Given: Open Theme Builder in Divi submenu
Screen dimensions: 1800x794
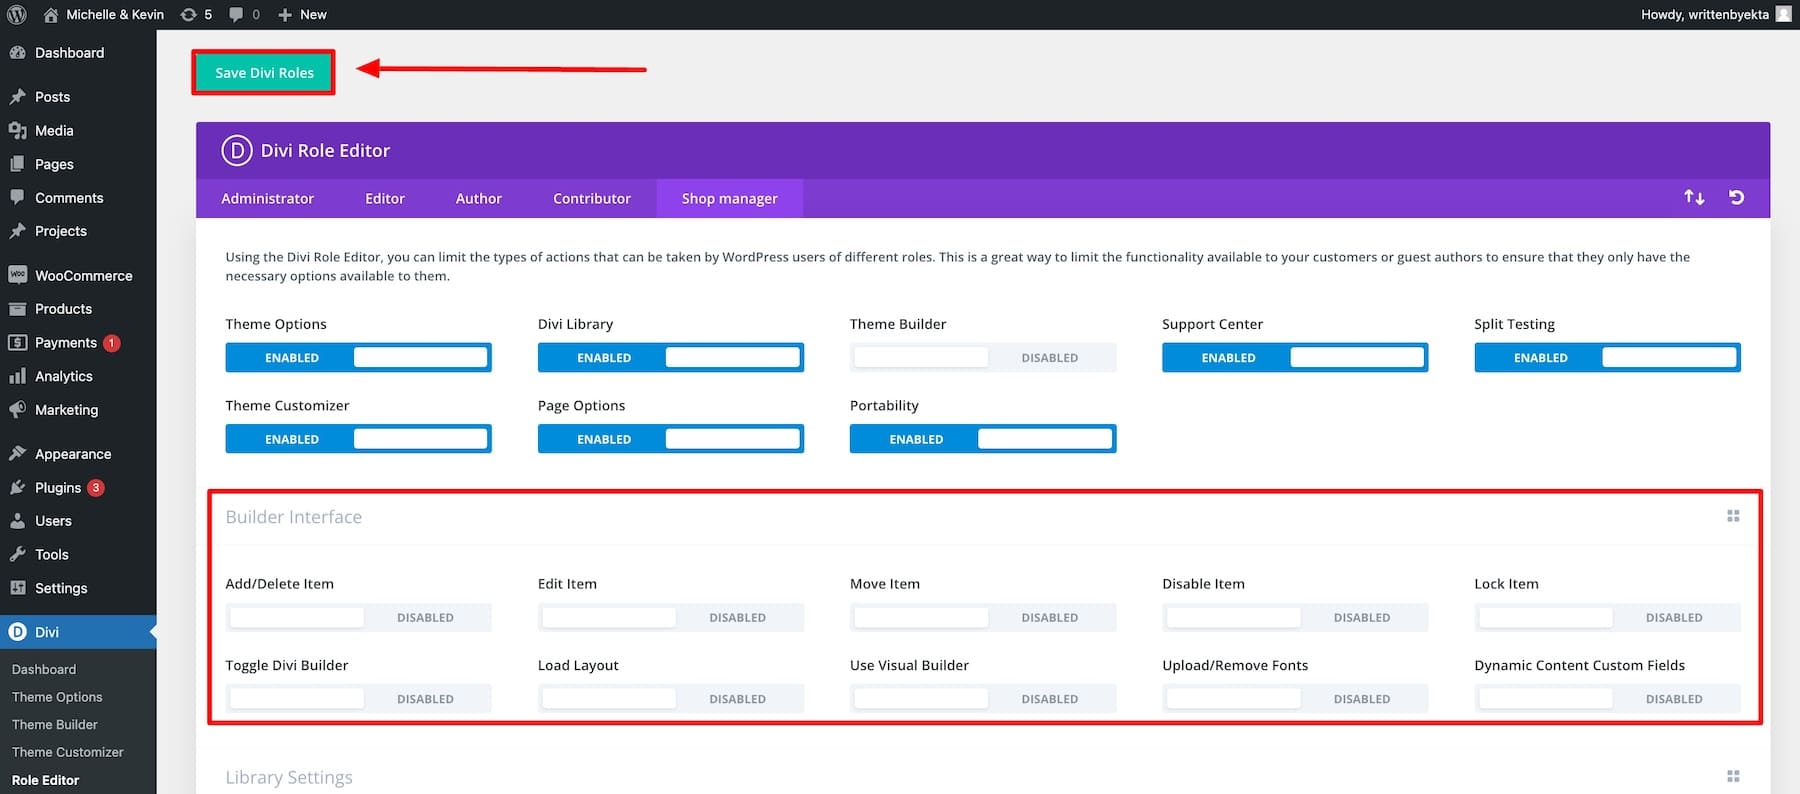Looking at the screenshot, I should click(55, 725).
